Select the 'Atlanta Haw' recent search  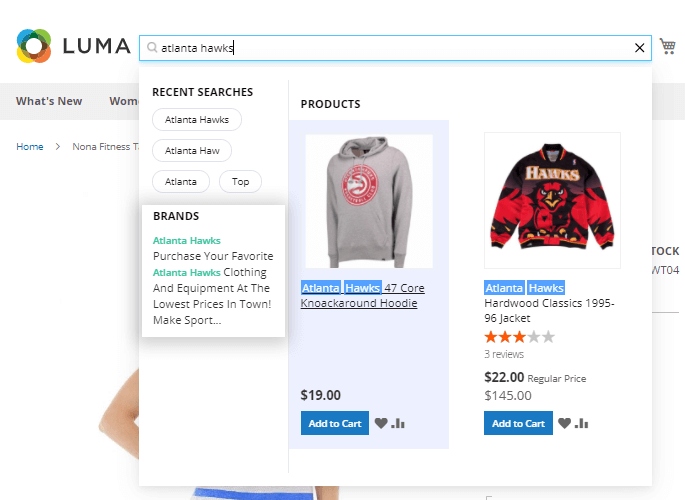(x=192, y=150)
